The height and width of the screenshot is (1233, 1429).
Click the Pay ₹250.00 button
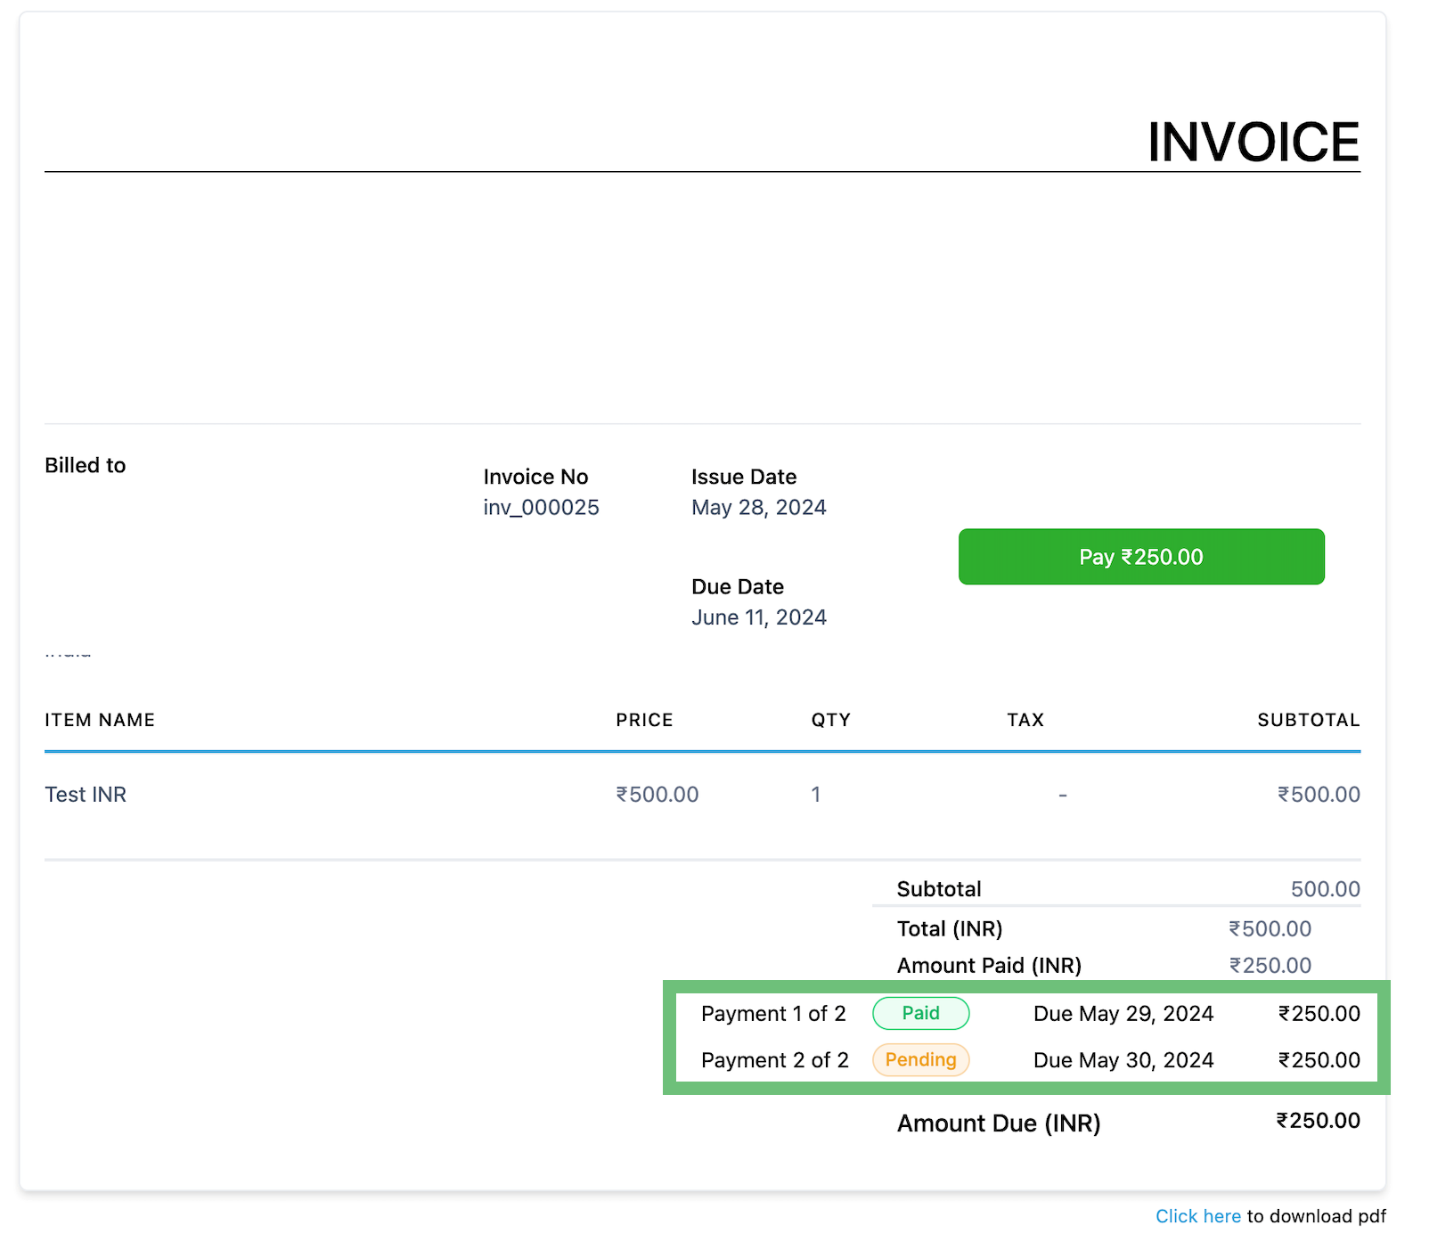pos(1141,557)
